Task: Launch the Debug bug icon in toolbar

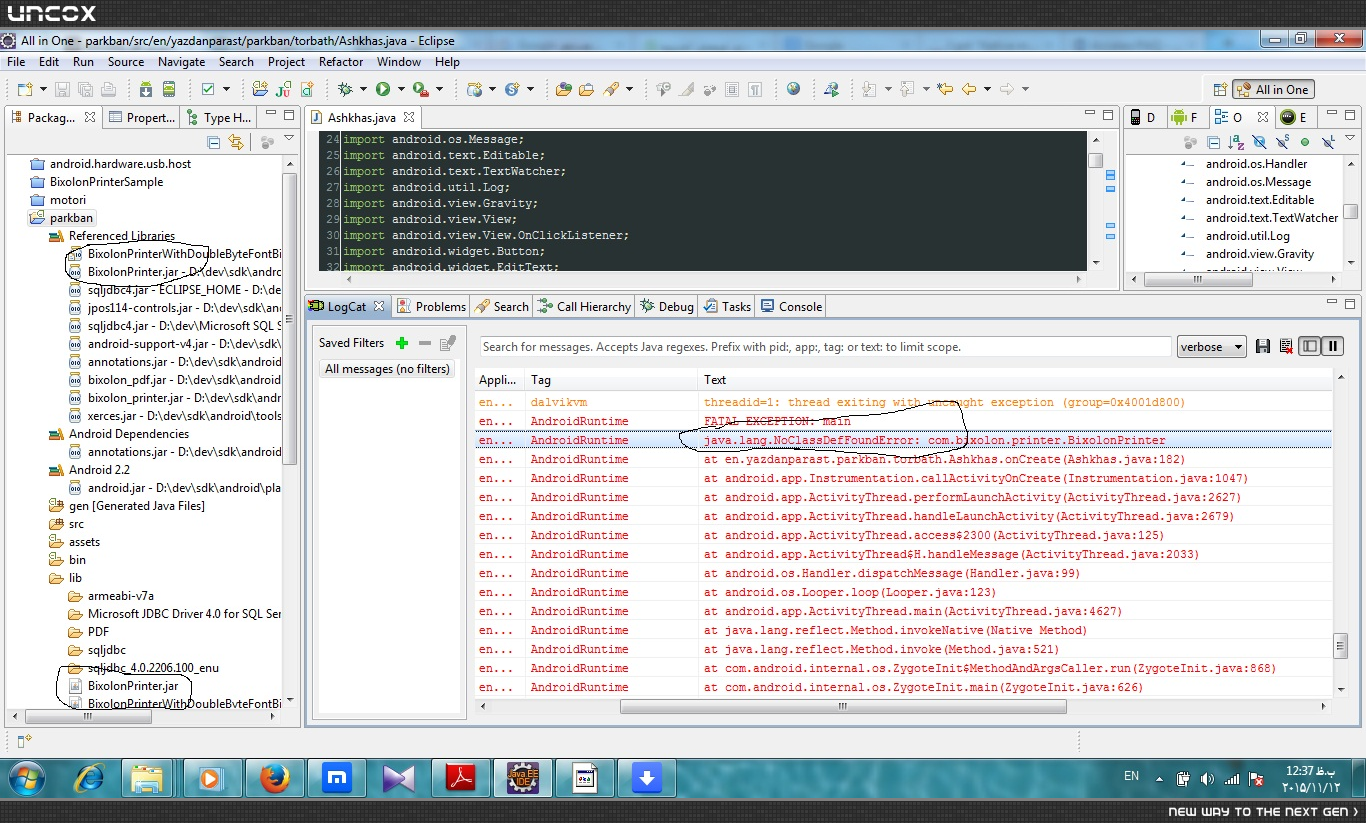Action: [x=345, y=89]
